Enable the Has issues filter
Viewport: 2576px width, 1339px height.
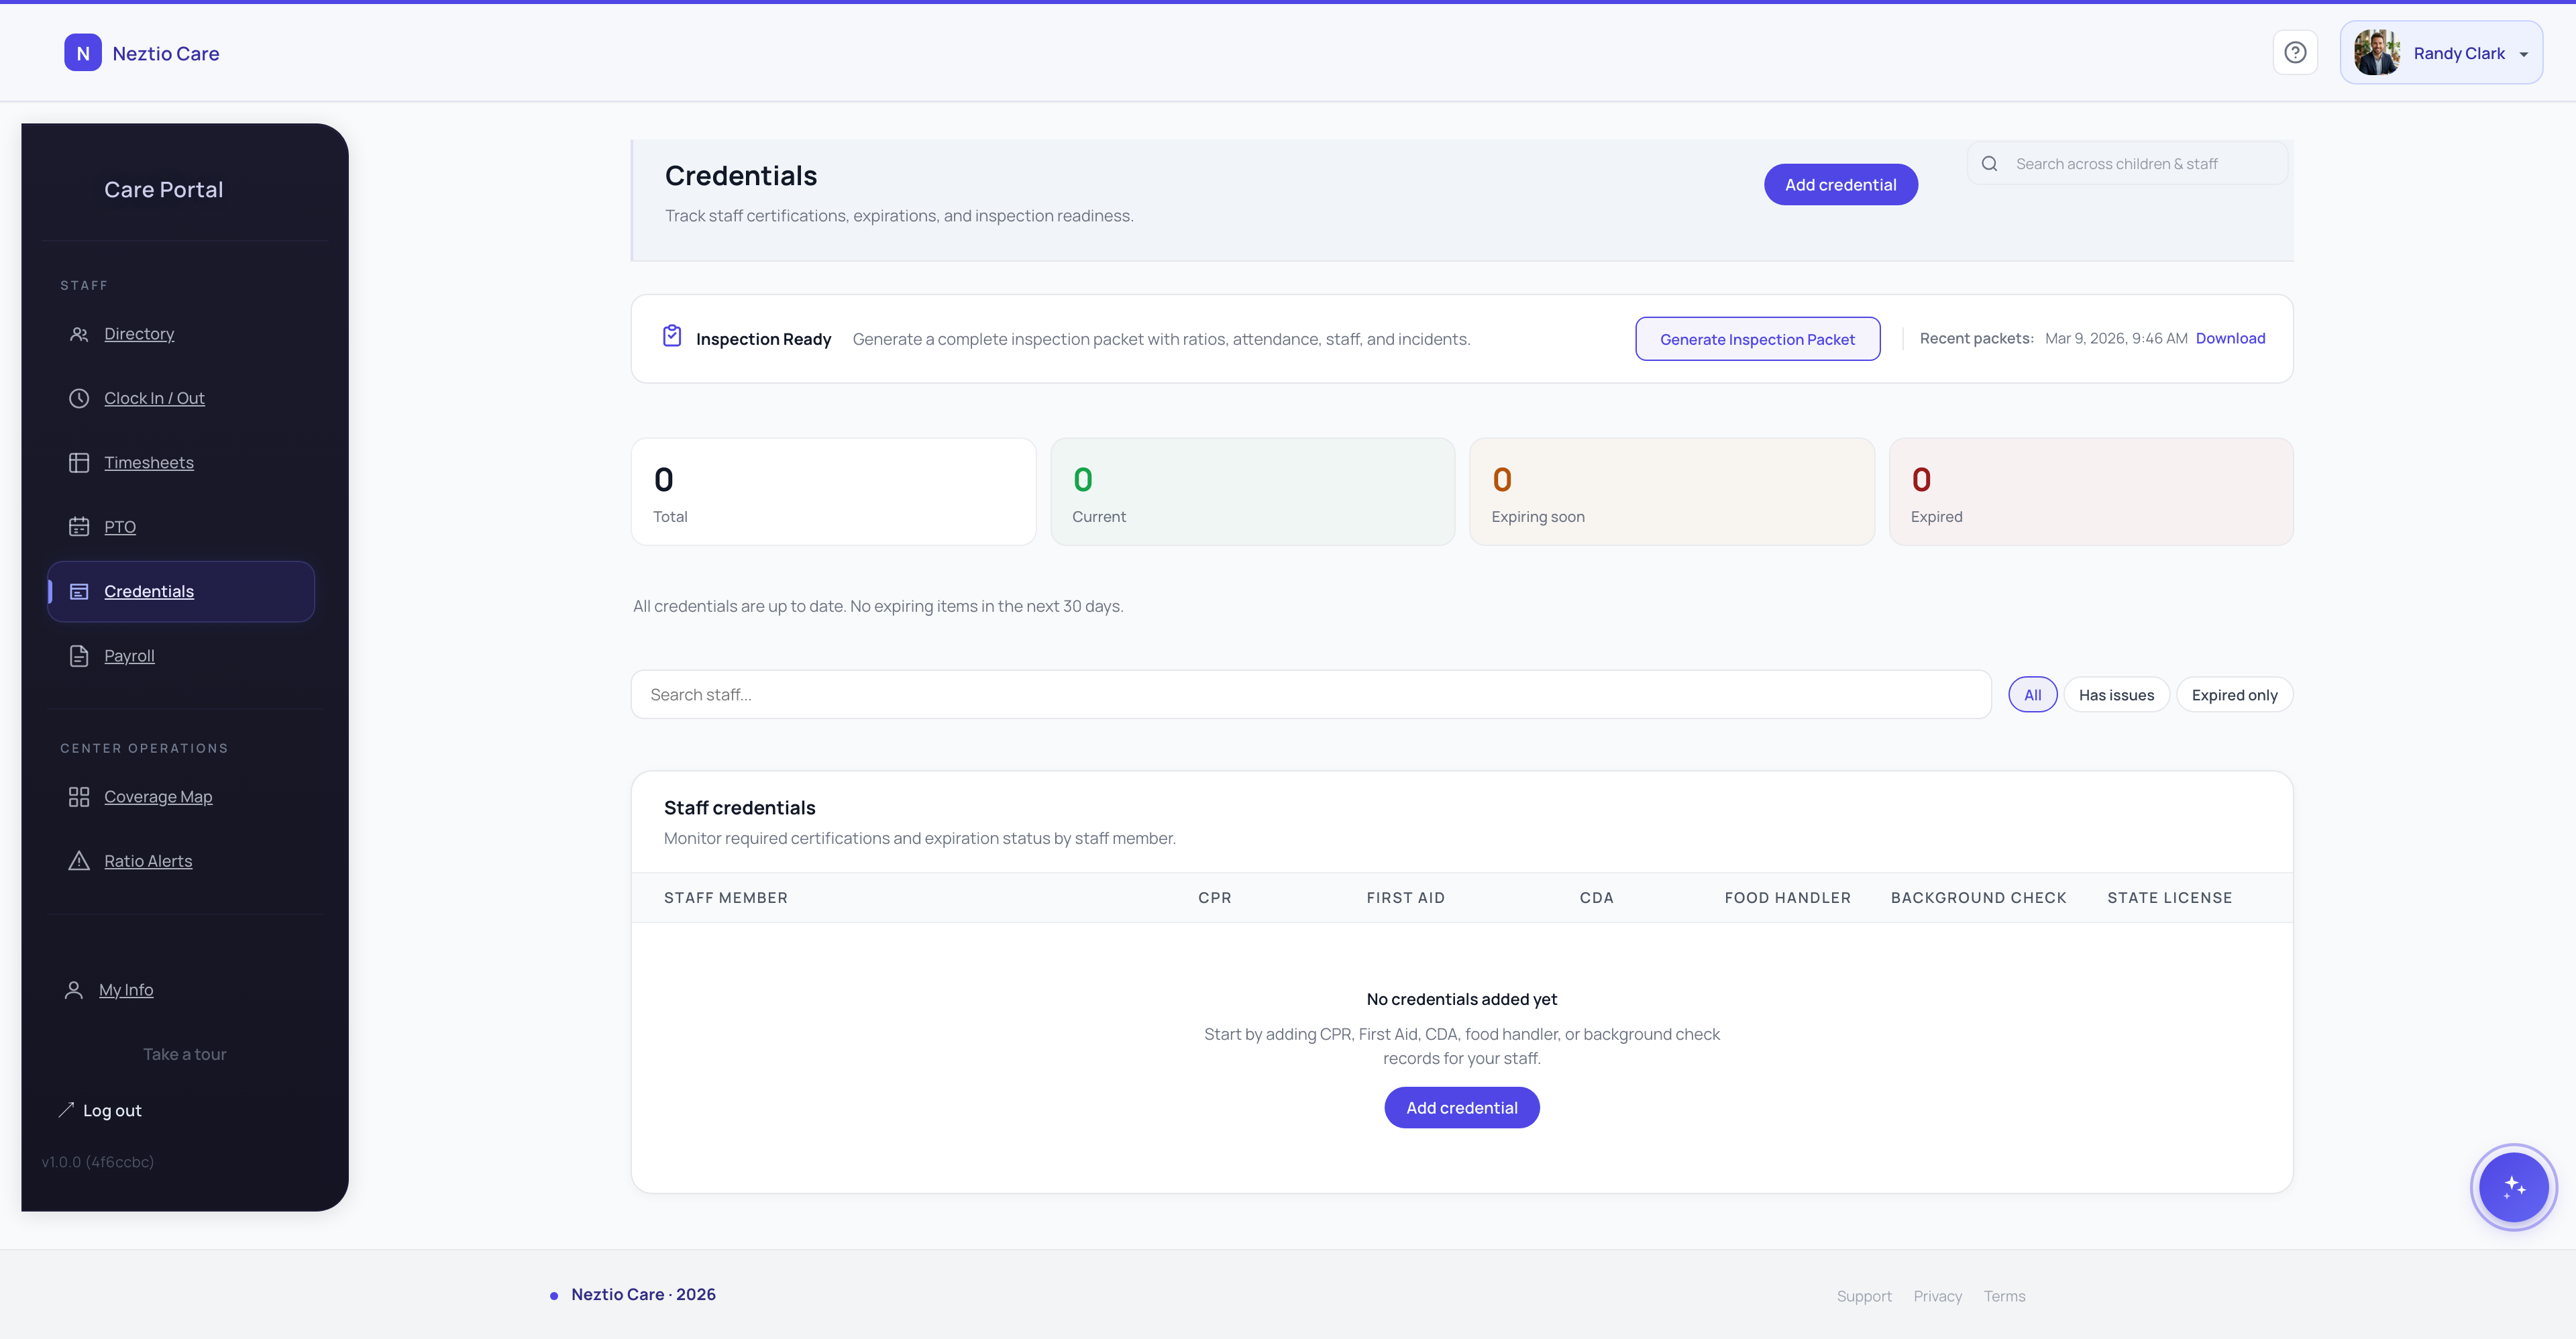2116,694
